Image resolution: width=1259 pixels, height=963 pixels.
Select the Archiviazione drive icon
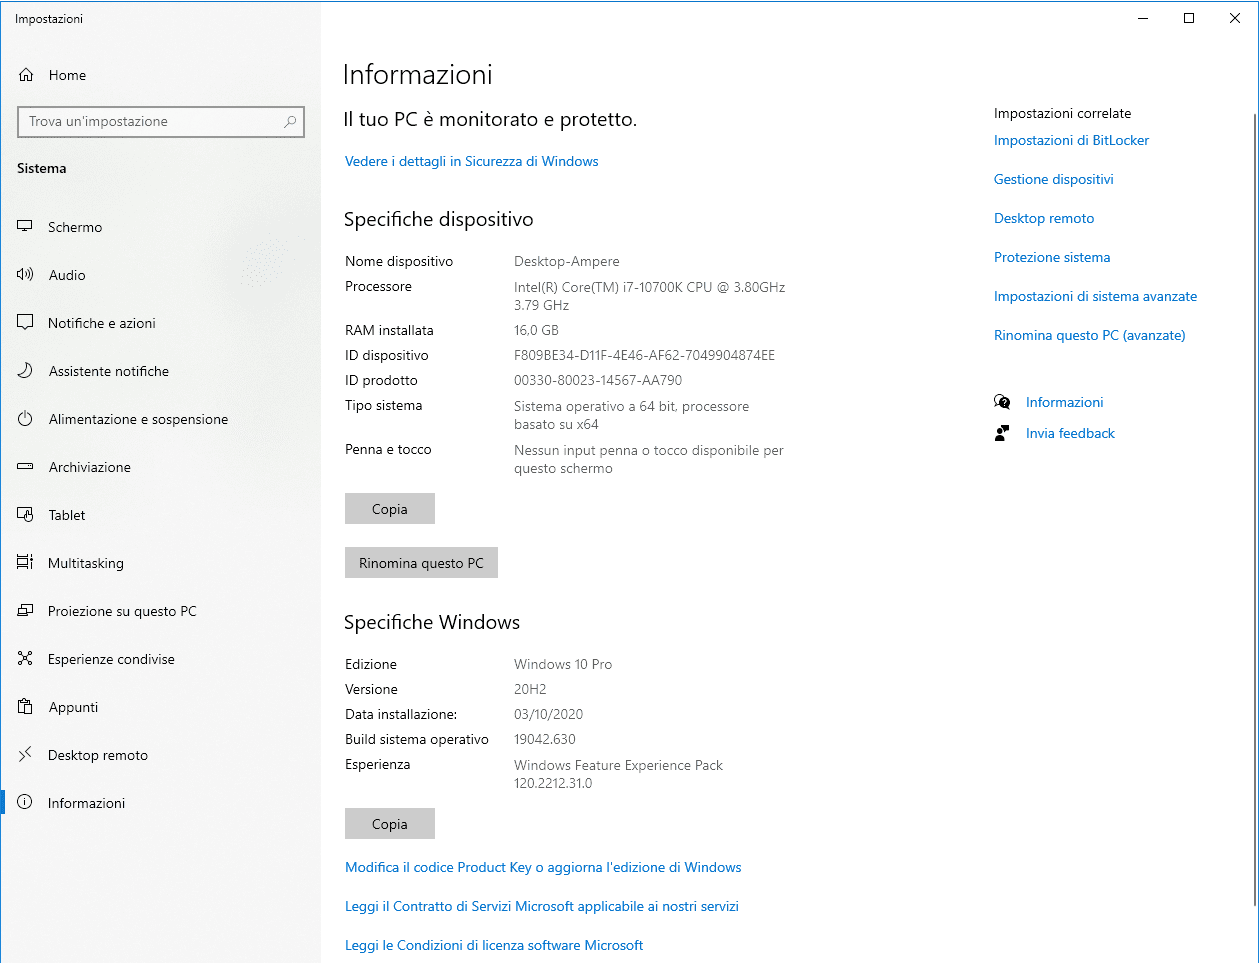(x=26, y=467)
